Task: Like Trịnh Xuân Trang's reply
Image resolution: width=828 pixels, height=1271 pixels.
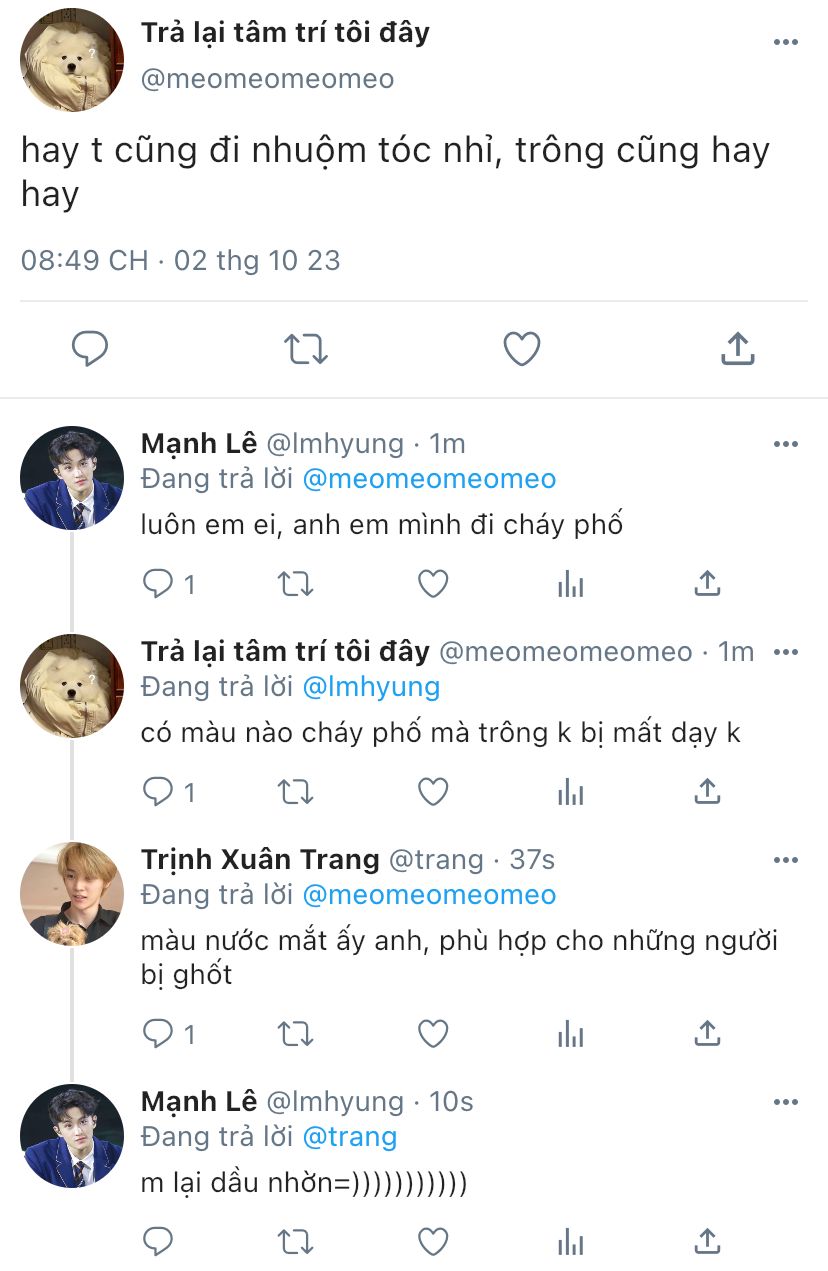Action: tap(433, 1033)
